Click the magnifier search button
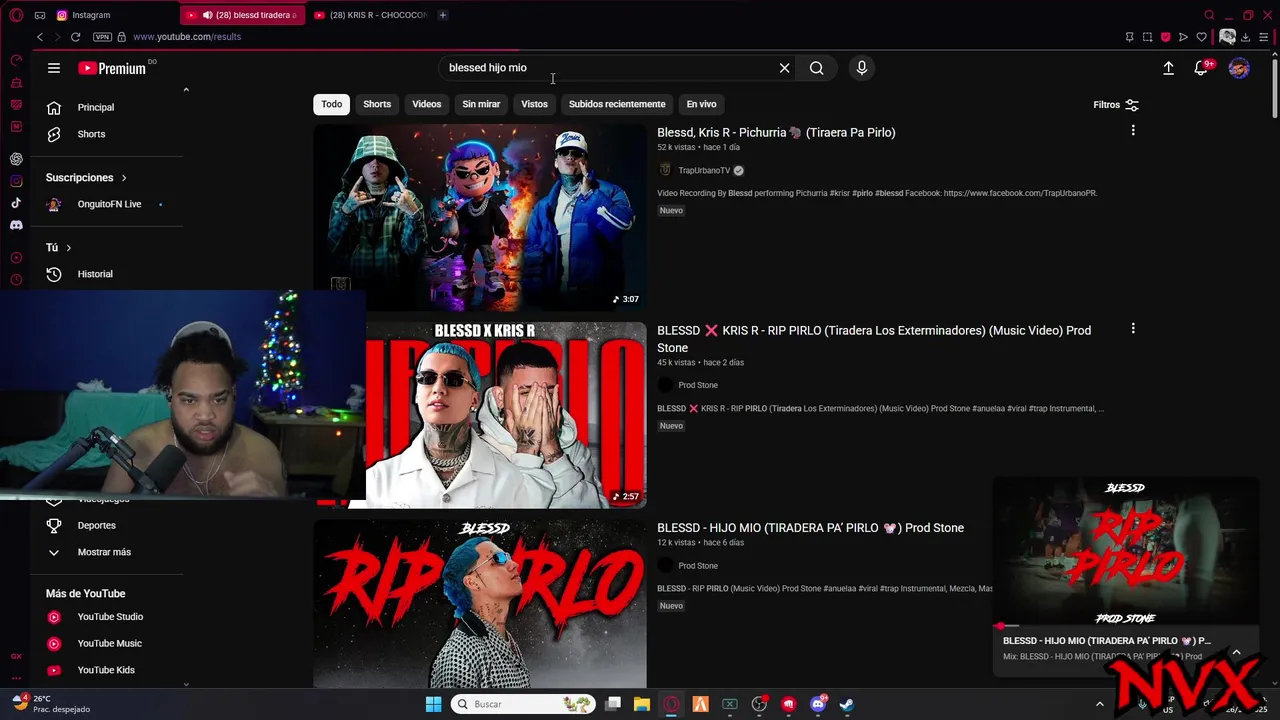This screenshot has height=720, width=1280. 817,68
